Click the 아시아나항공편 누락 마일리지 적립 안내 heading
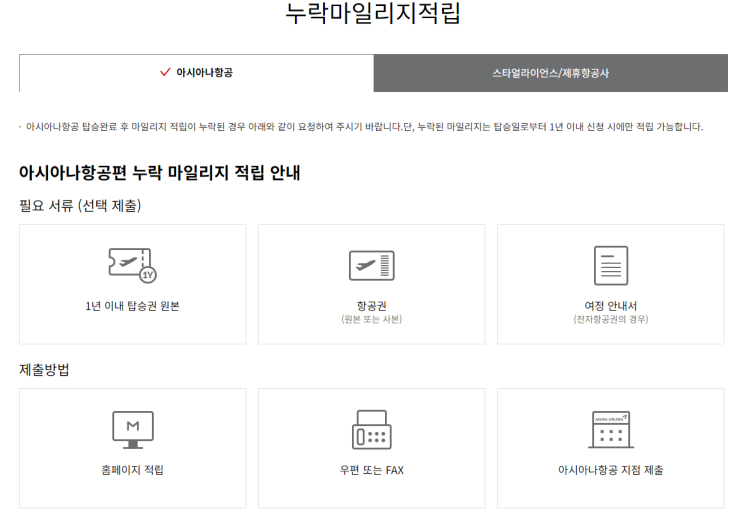 159,173
